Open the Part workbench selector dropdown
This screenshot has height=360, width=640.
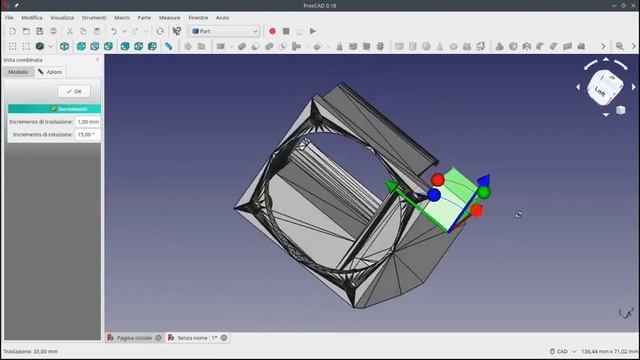[224, 31]
